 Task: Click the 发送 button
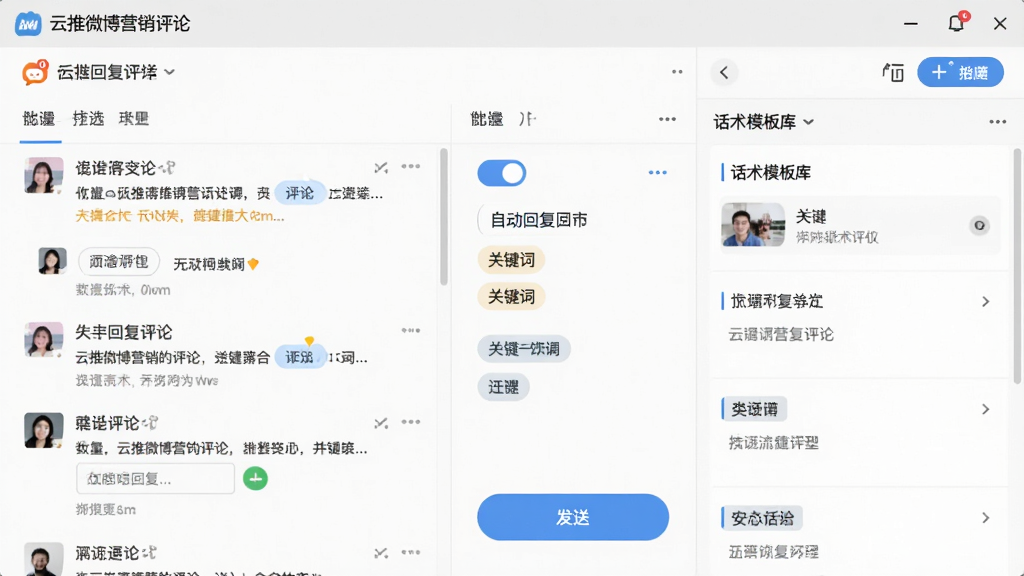coord(573,517)
